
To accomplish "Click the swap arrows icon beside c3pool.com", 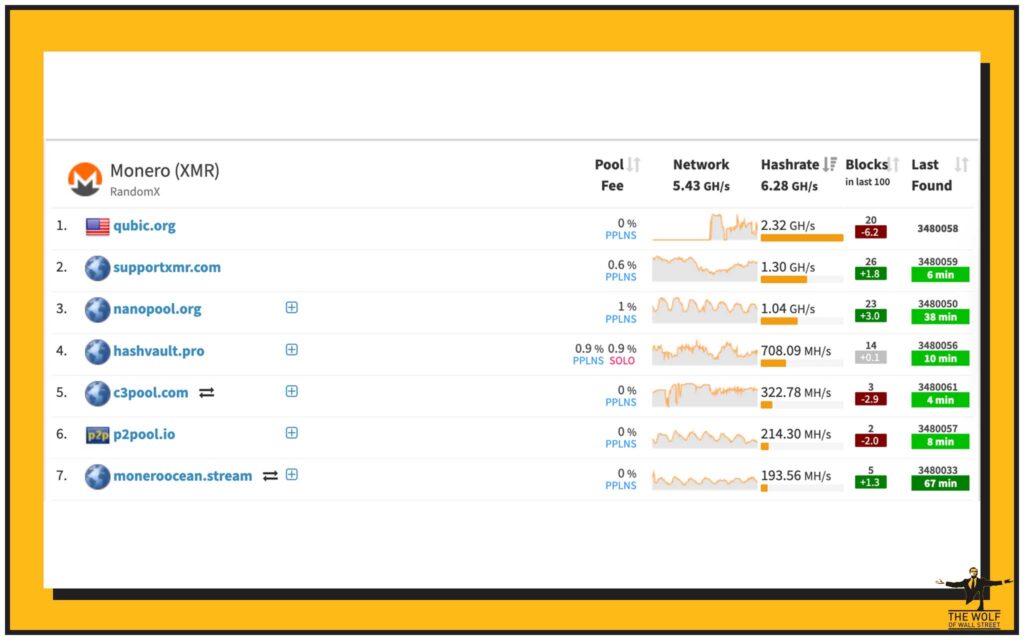I will tap(206, 392).
